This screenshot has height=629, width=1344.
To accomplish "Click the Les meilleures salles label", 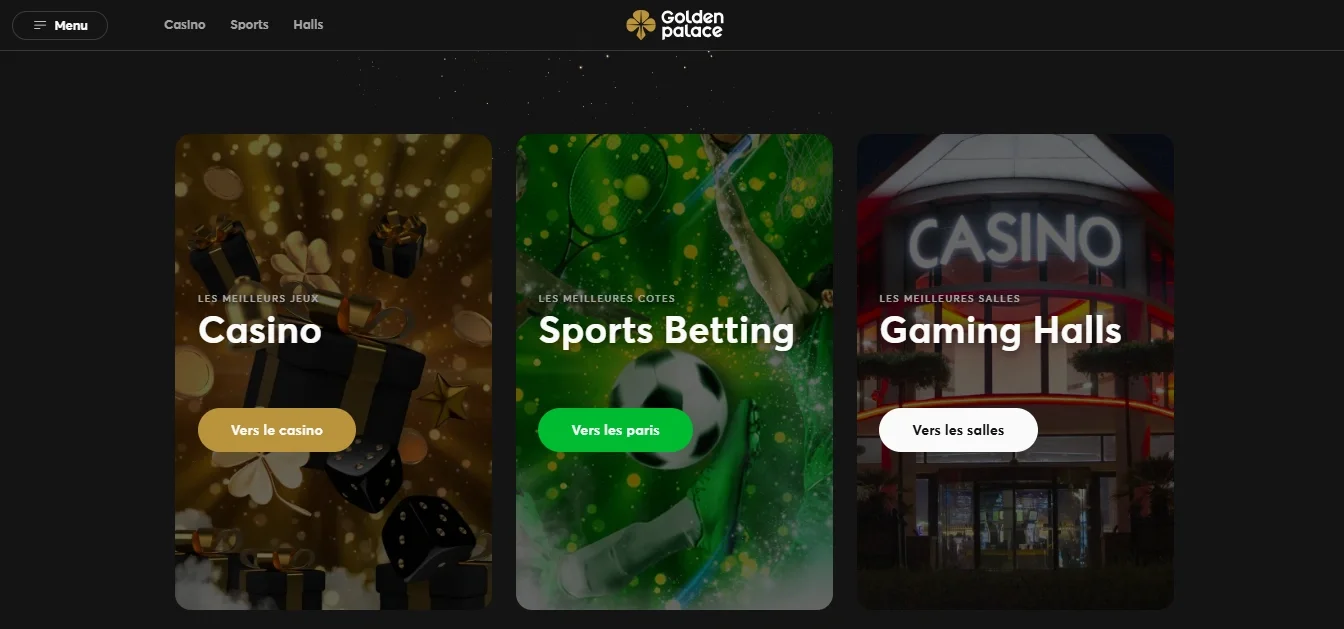I will pos(950,299).
